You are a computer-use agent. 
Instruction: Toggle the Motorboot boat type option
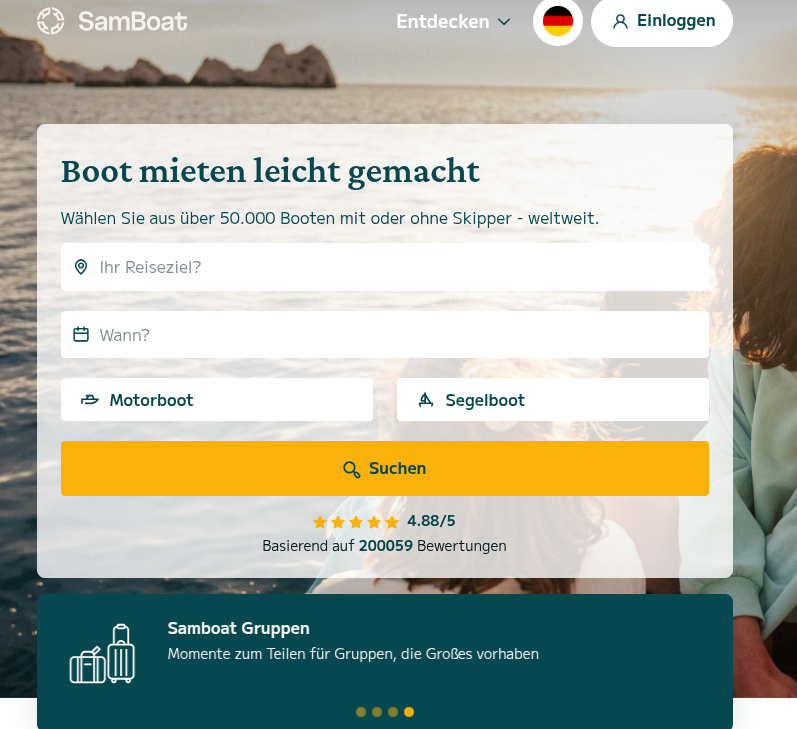216,400
